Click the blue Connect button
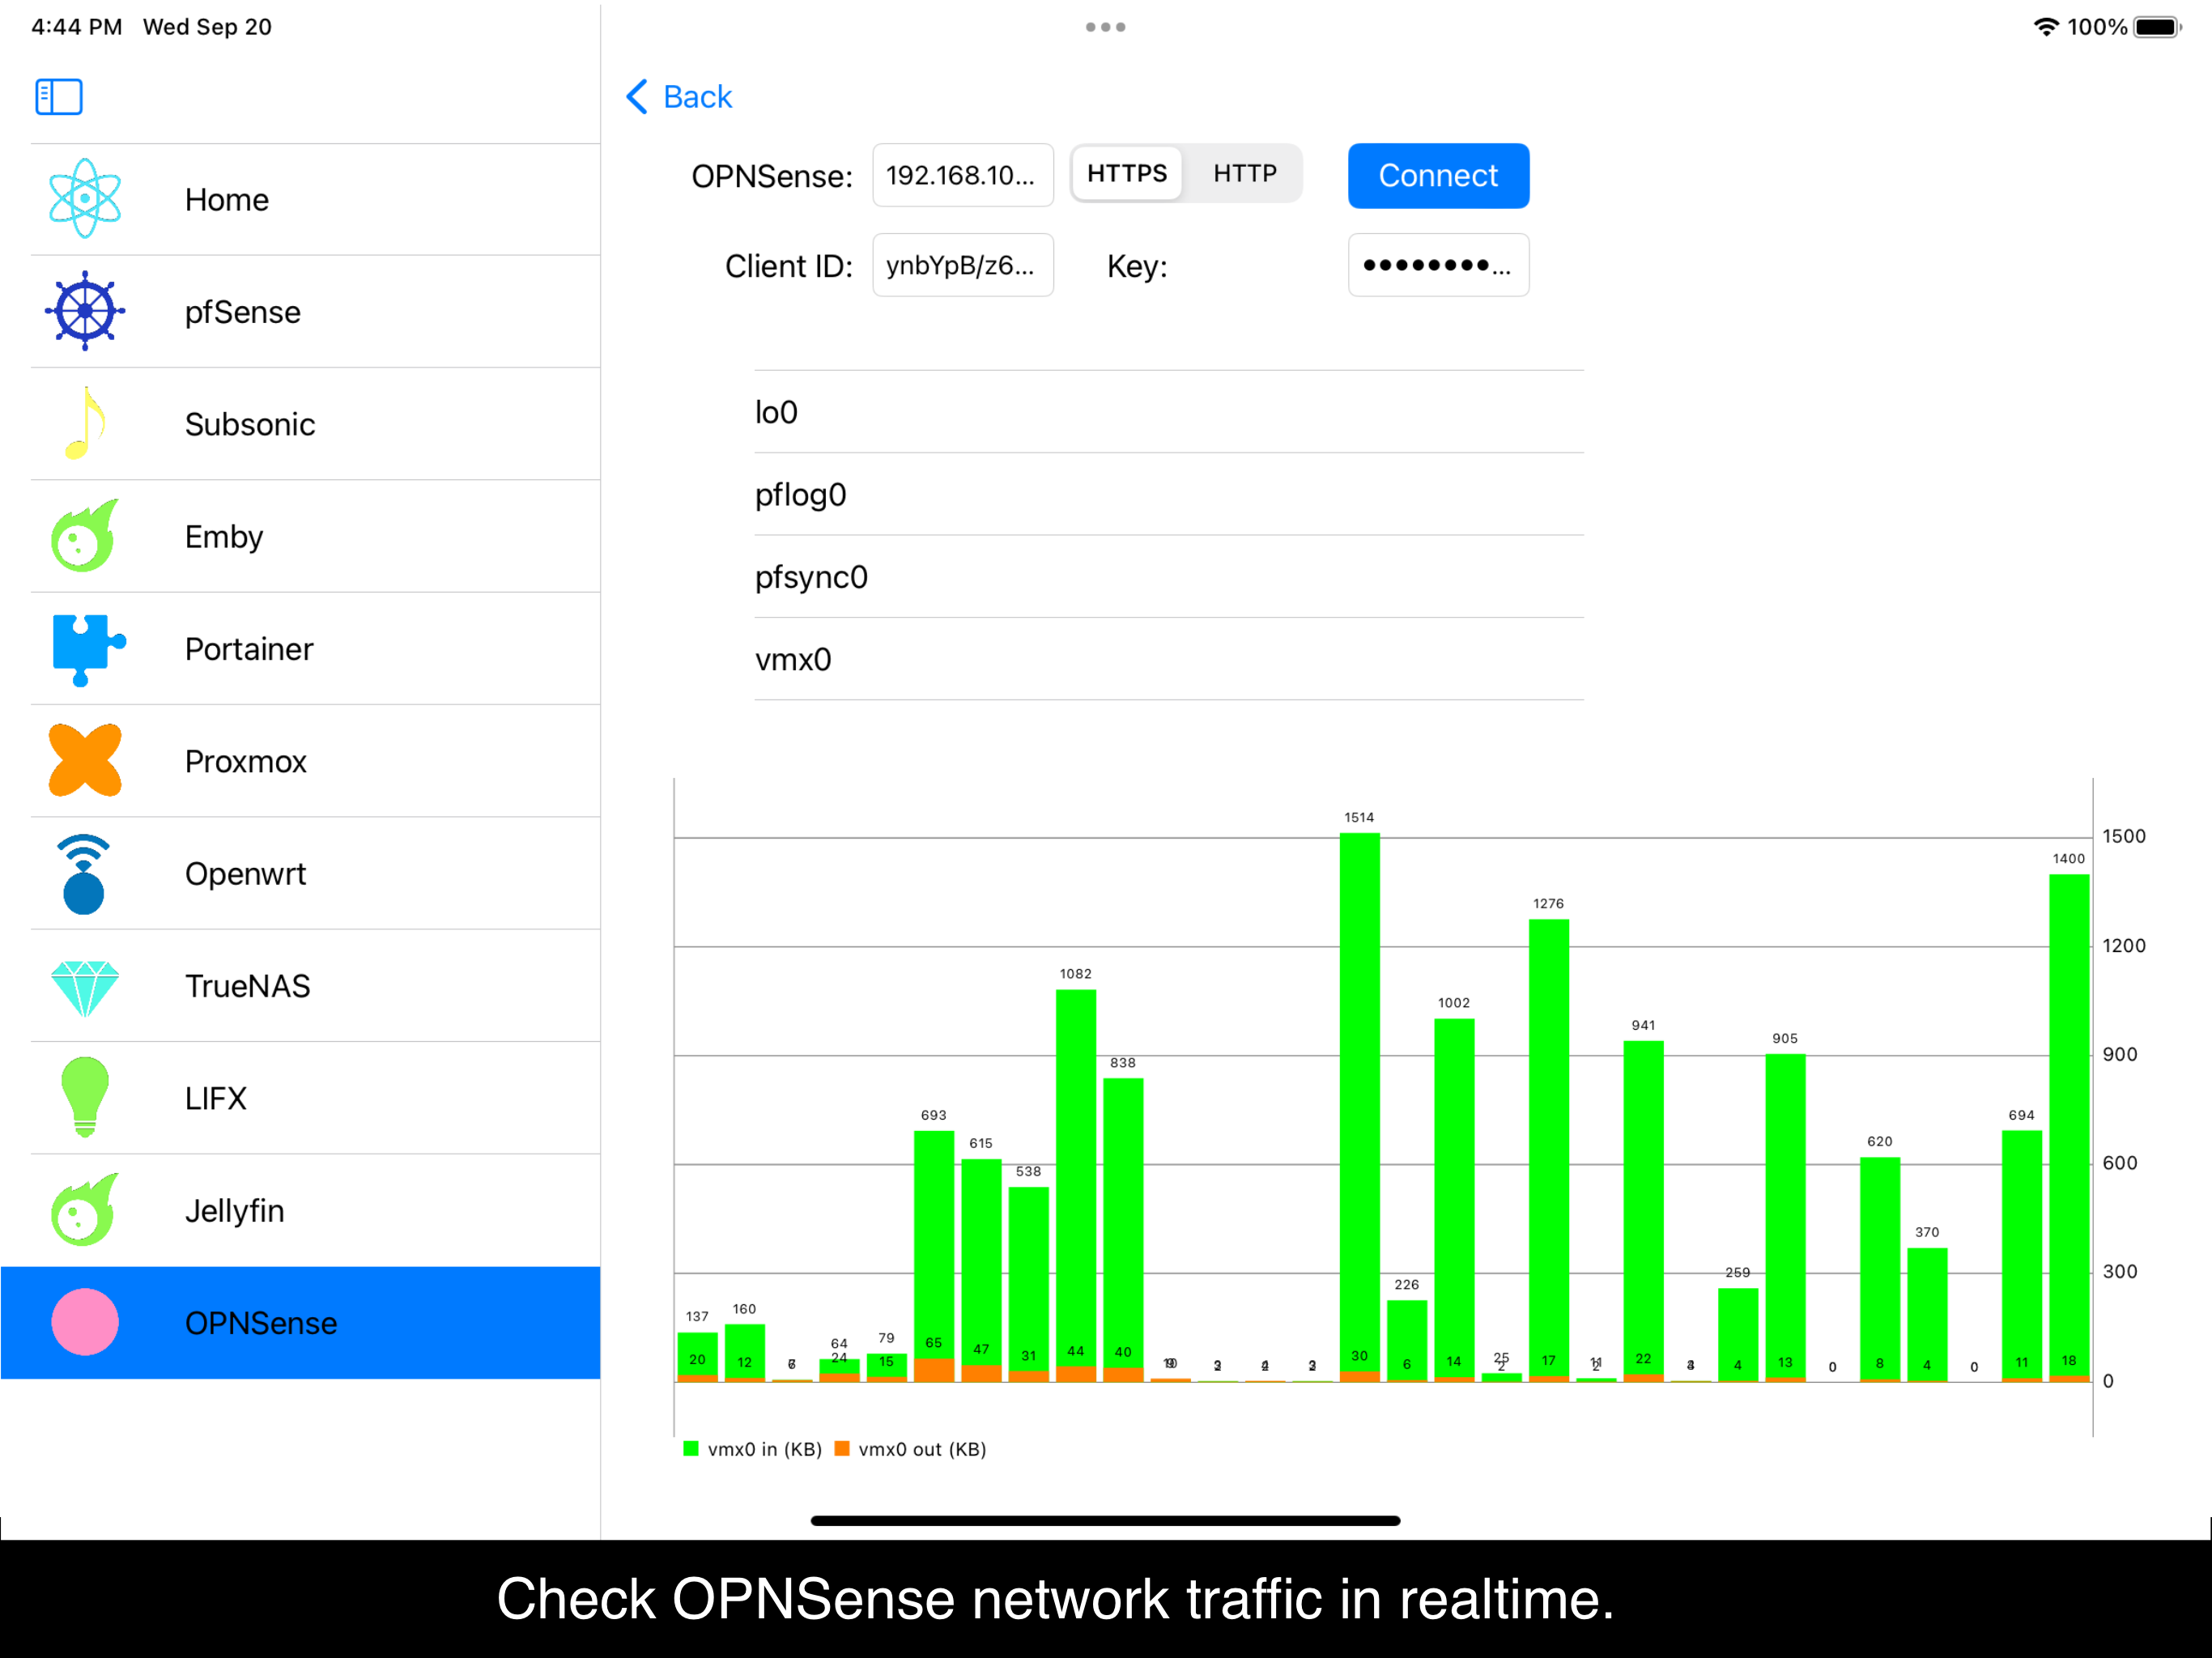This screenshot has width=2212, height=1658. point(1438,176)
